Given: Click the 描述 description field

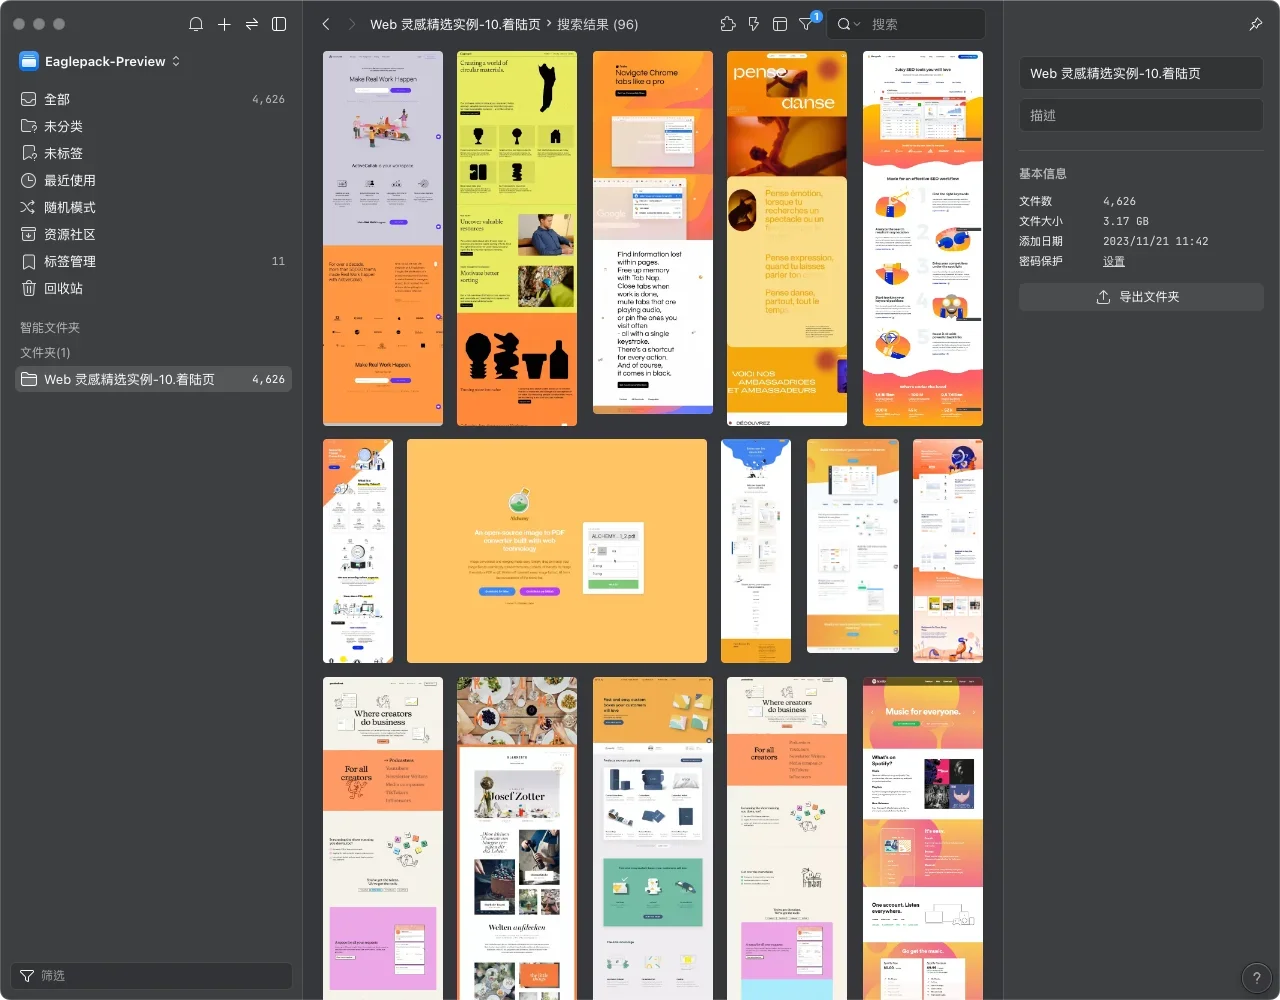Looking at the screenshot, I should tap(1140, 115).
